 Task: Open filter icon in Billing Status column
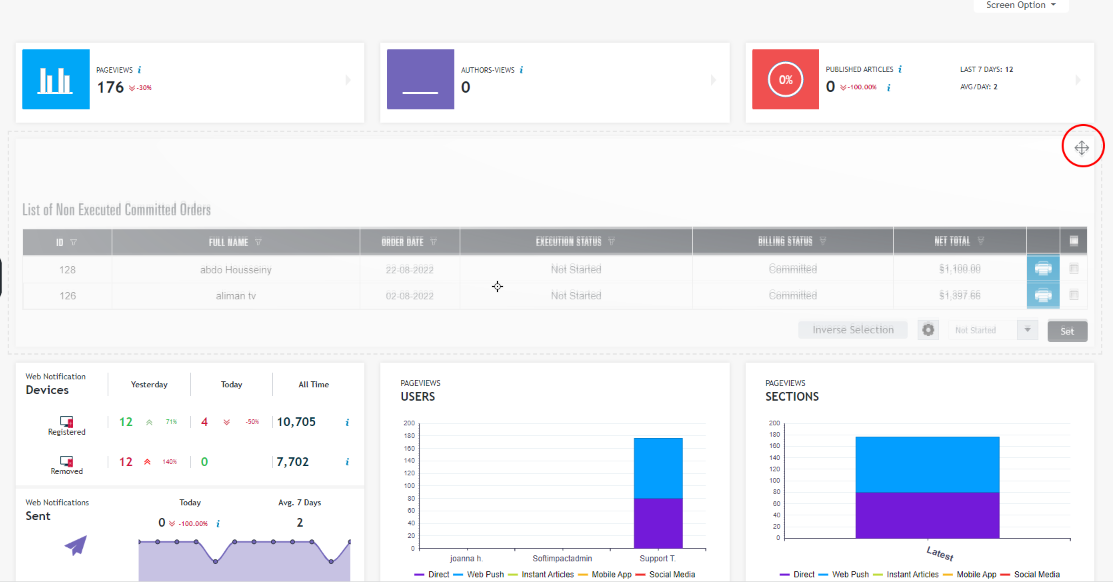[823, 241]
